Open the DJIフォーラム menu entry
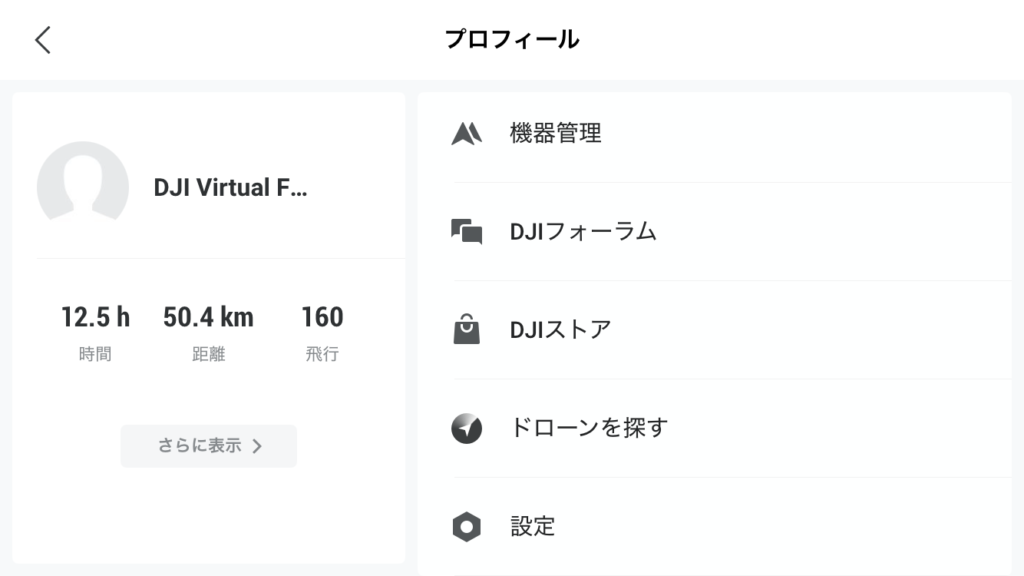Image resolution: width=1024 pixels, height=576 pixels. pos(714,232)
